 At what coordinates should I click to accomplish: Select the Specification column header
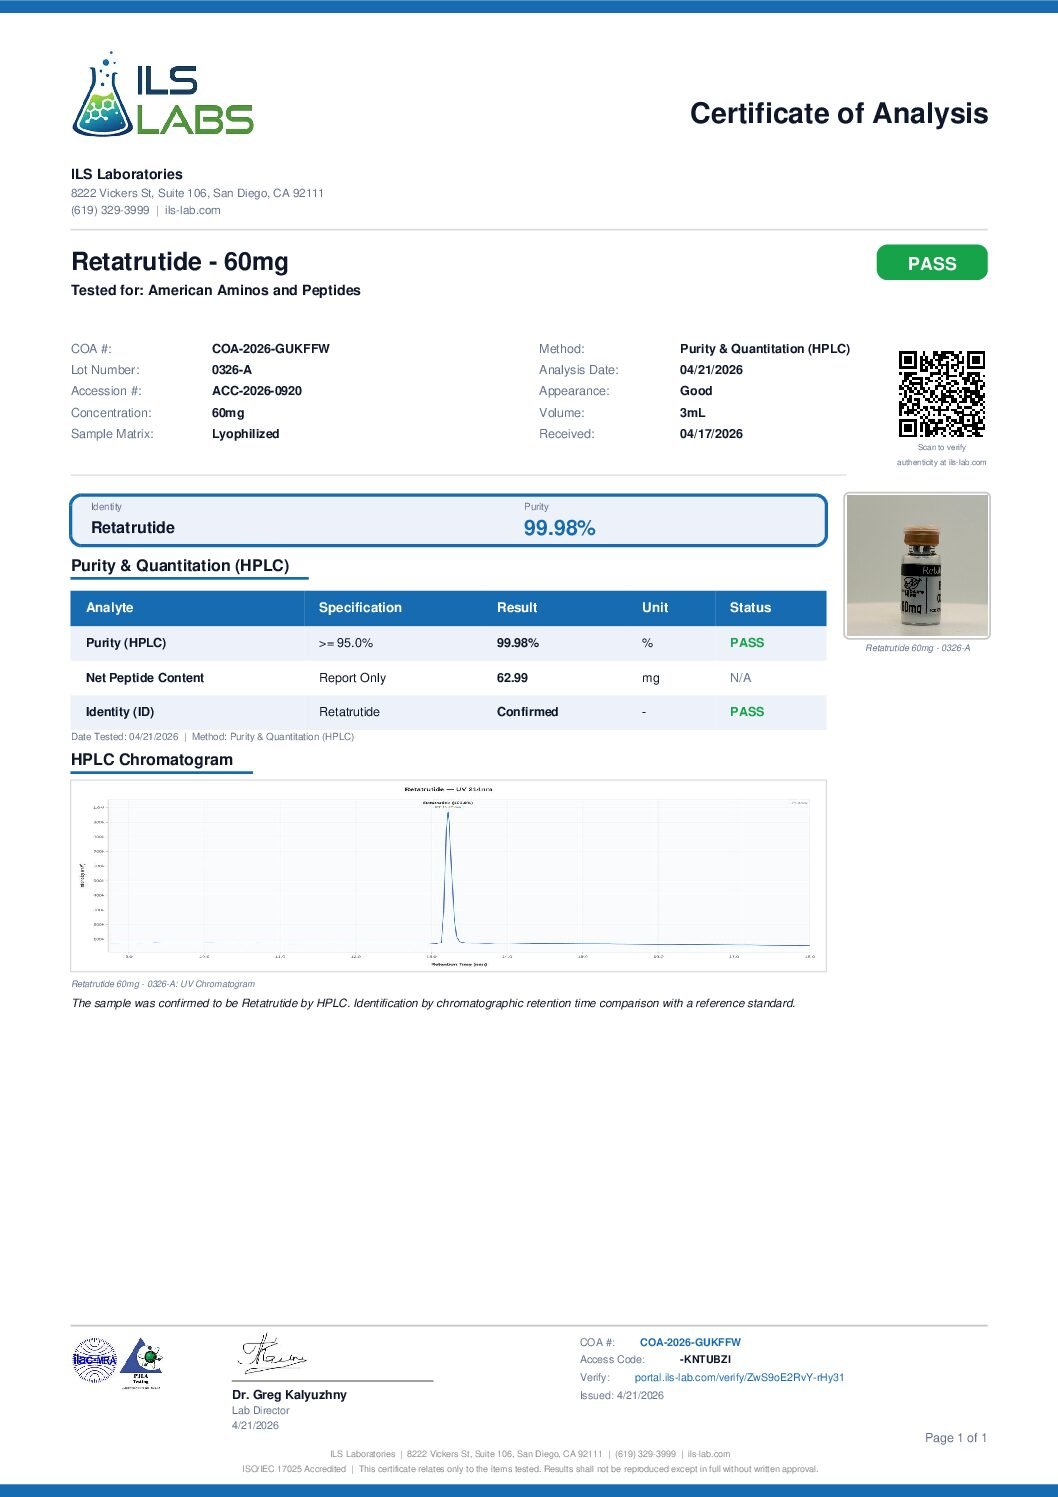click(360, 607)
